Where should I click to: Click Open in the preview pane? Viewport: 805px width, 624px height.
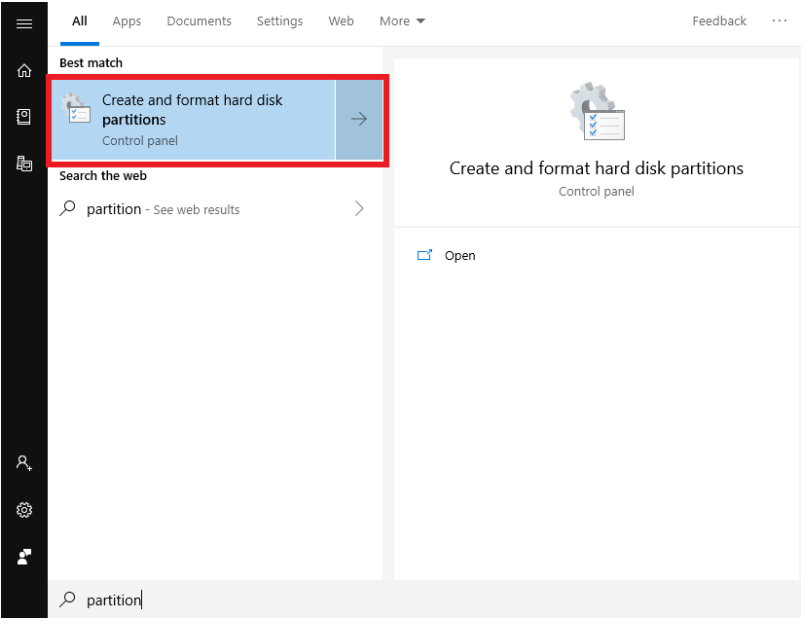tap(459, 255)
